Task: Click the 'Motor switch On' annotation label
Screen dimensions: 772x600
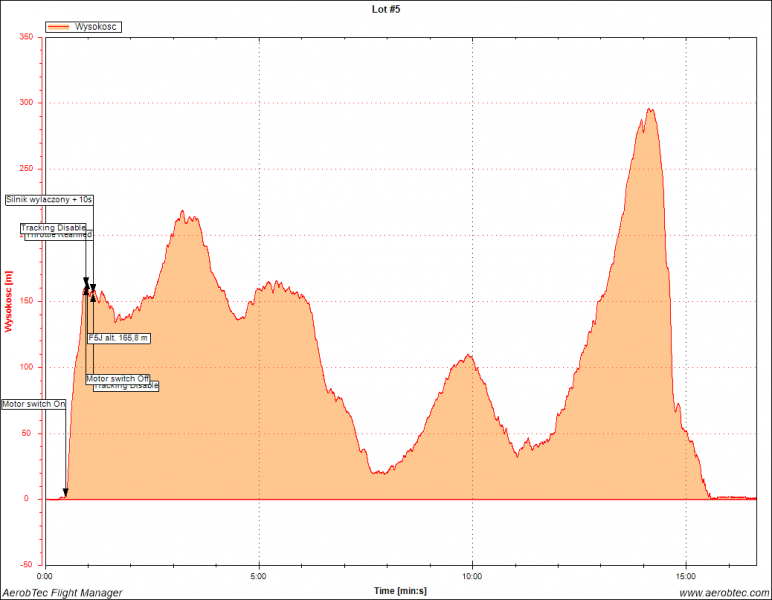Action: click(33, 404)
